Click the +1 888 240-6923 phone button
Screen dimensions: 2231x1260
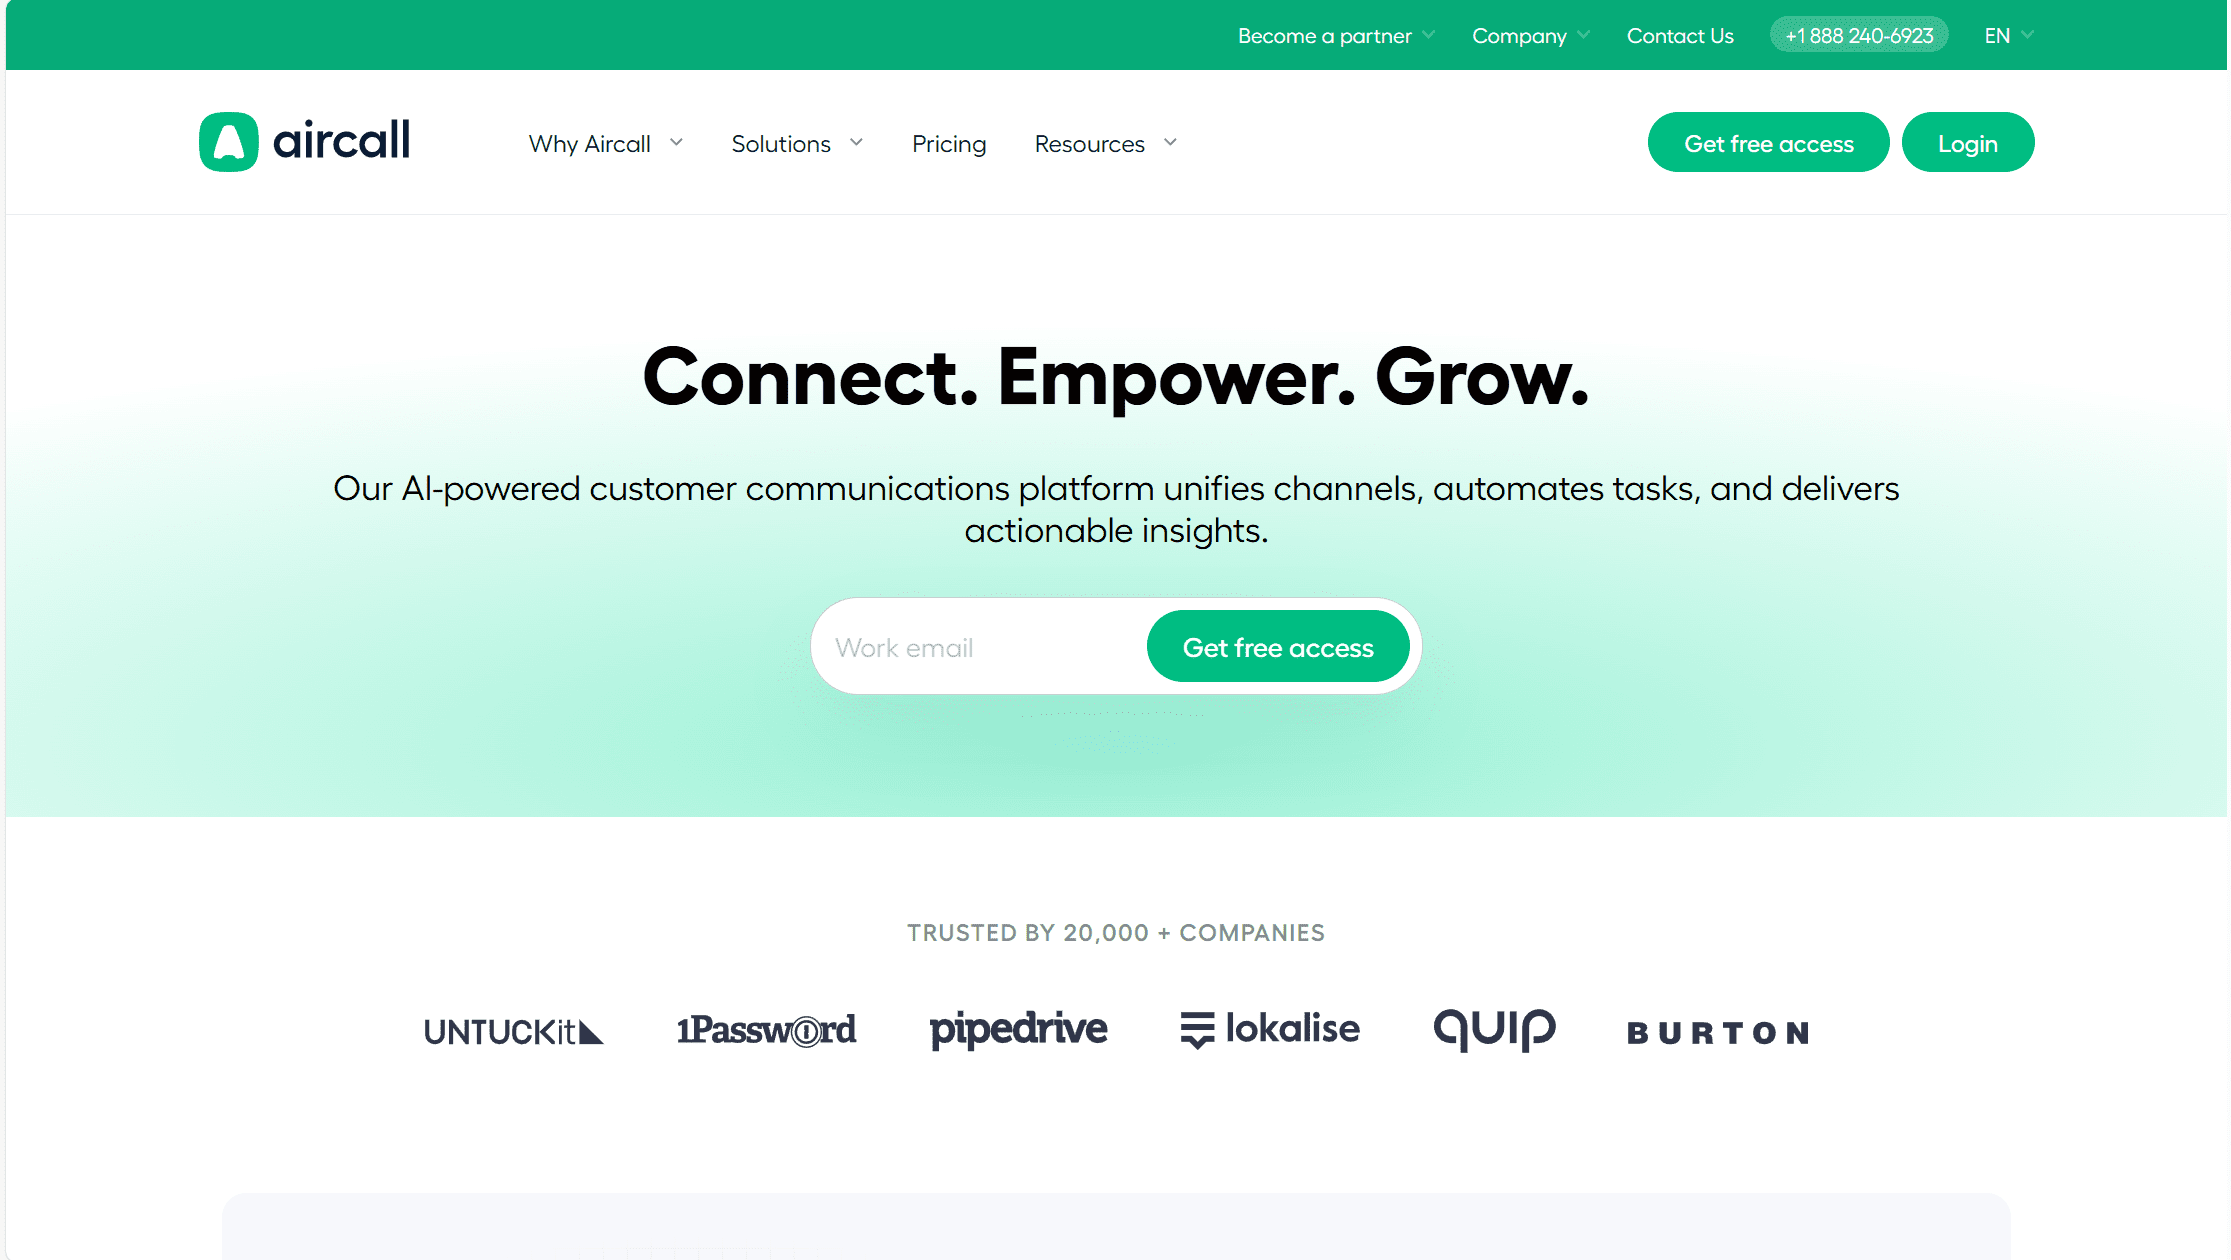click(x=1859, y=35)
